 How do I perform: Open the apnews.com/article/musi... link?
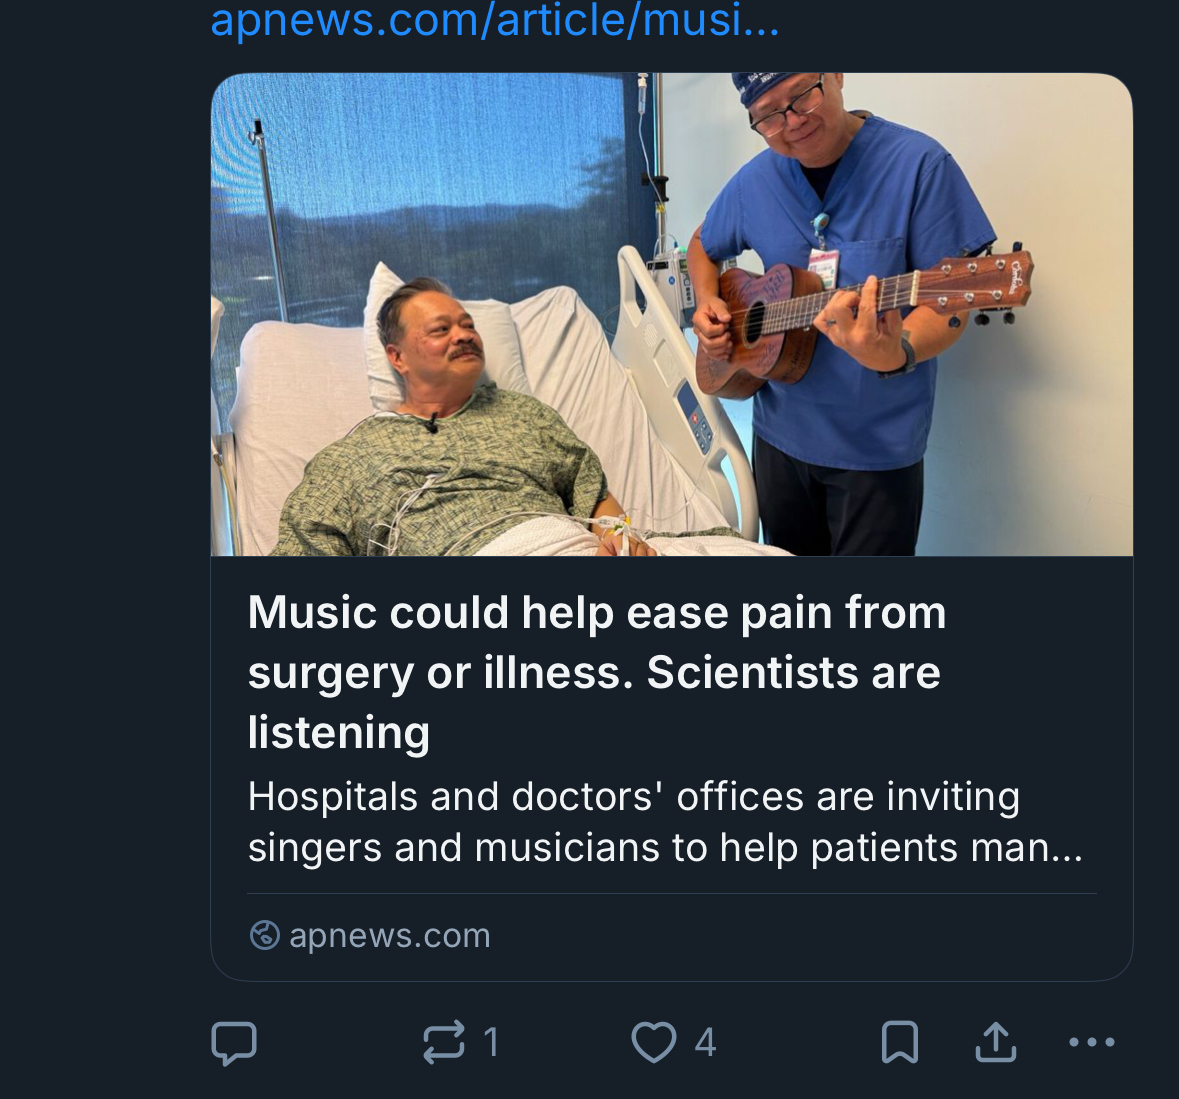pos(494,20)
